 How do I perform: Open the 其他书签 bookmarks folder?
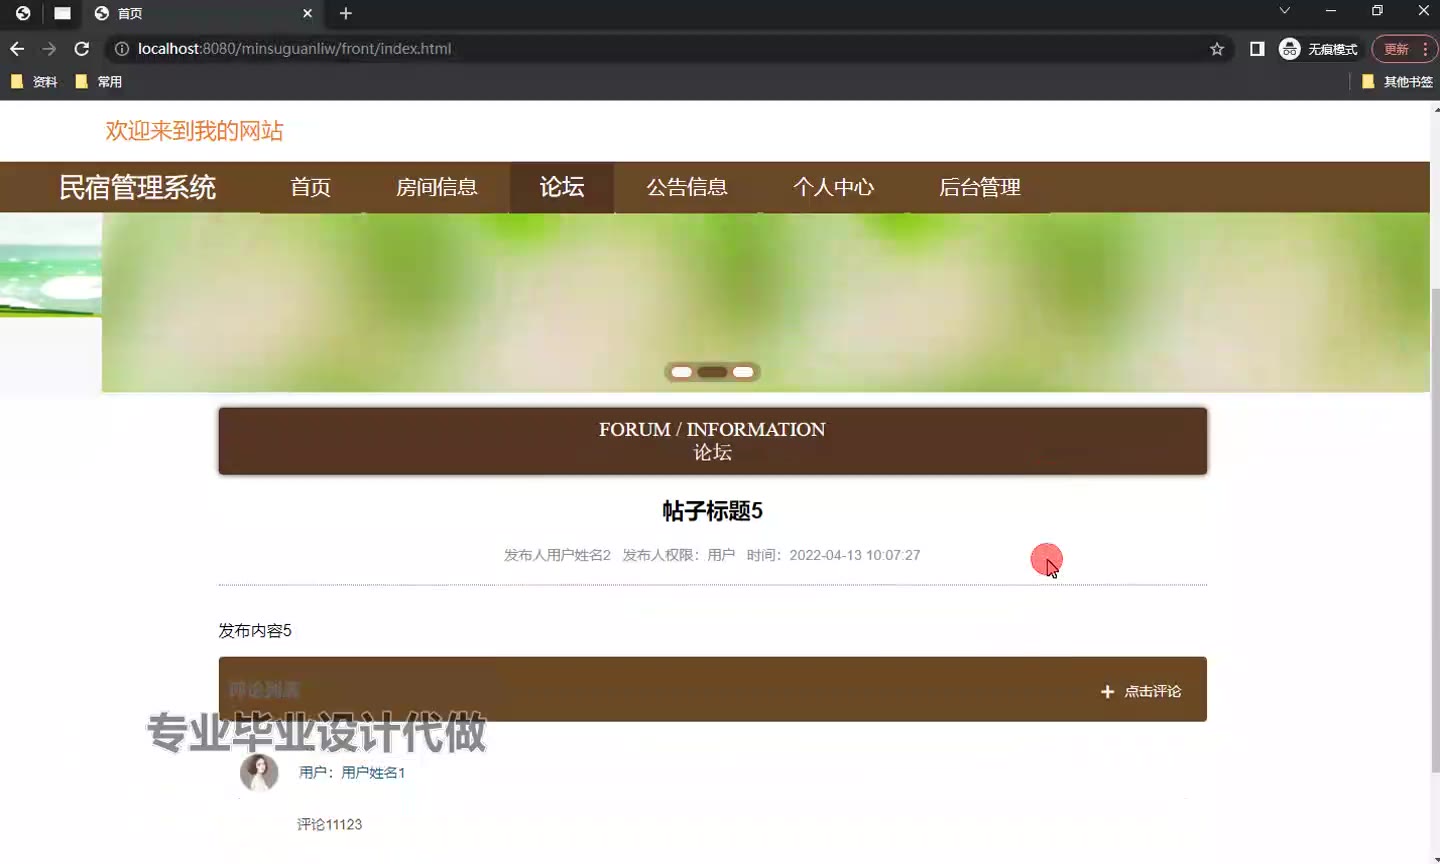1398,82
